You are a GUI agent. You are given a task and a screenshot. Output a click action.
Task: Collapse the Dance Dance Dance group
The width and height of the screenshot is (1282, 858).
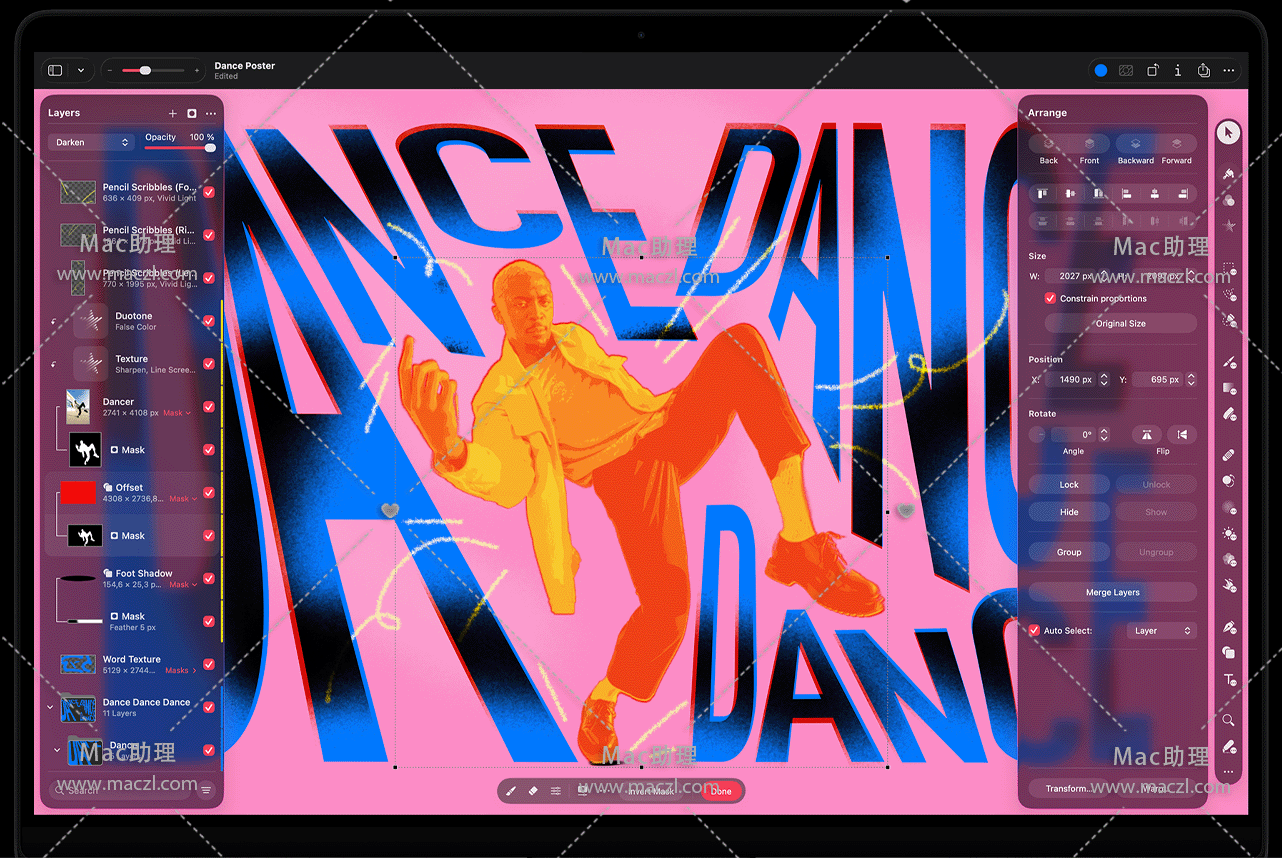(x=51, y=707)
